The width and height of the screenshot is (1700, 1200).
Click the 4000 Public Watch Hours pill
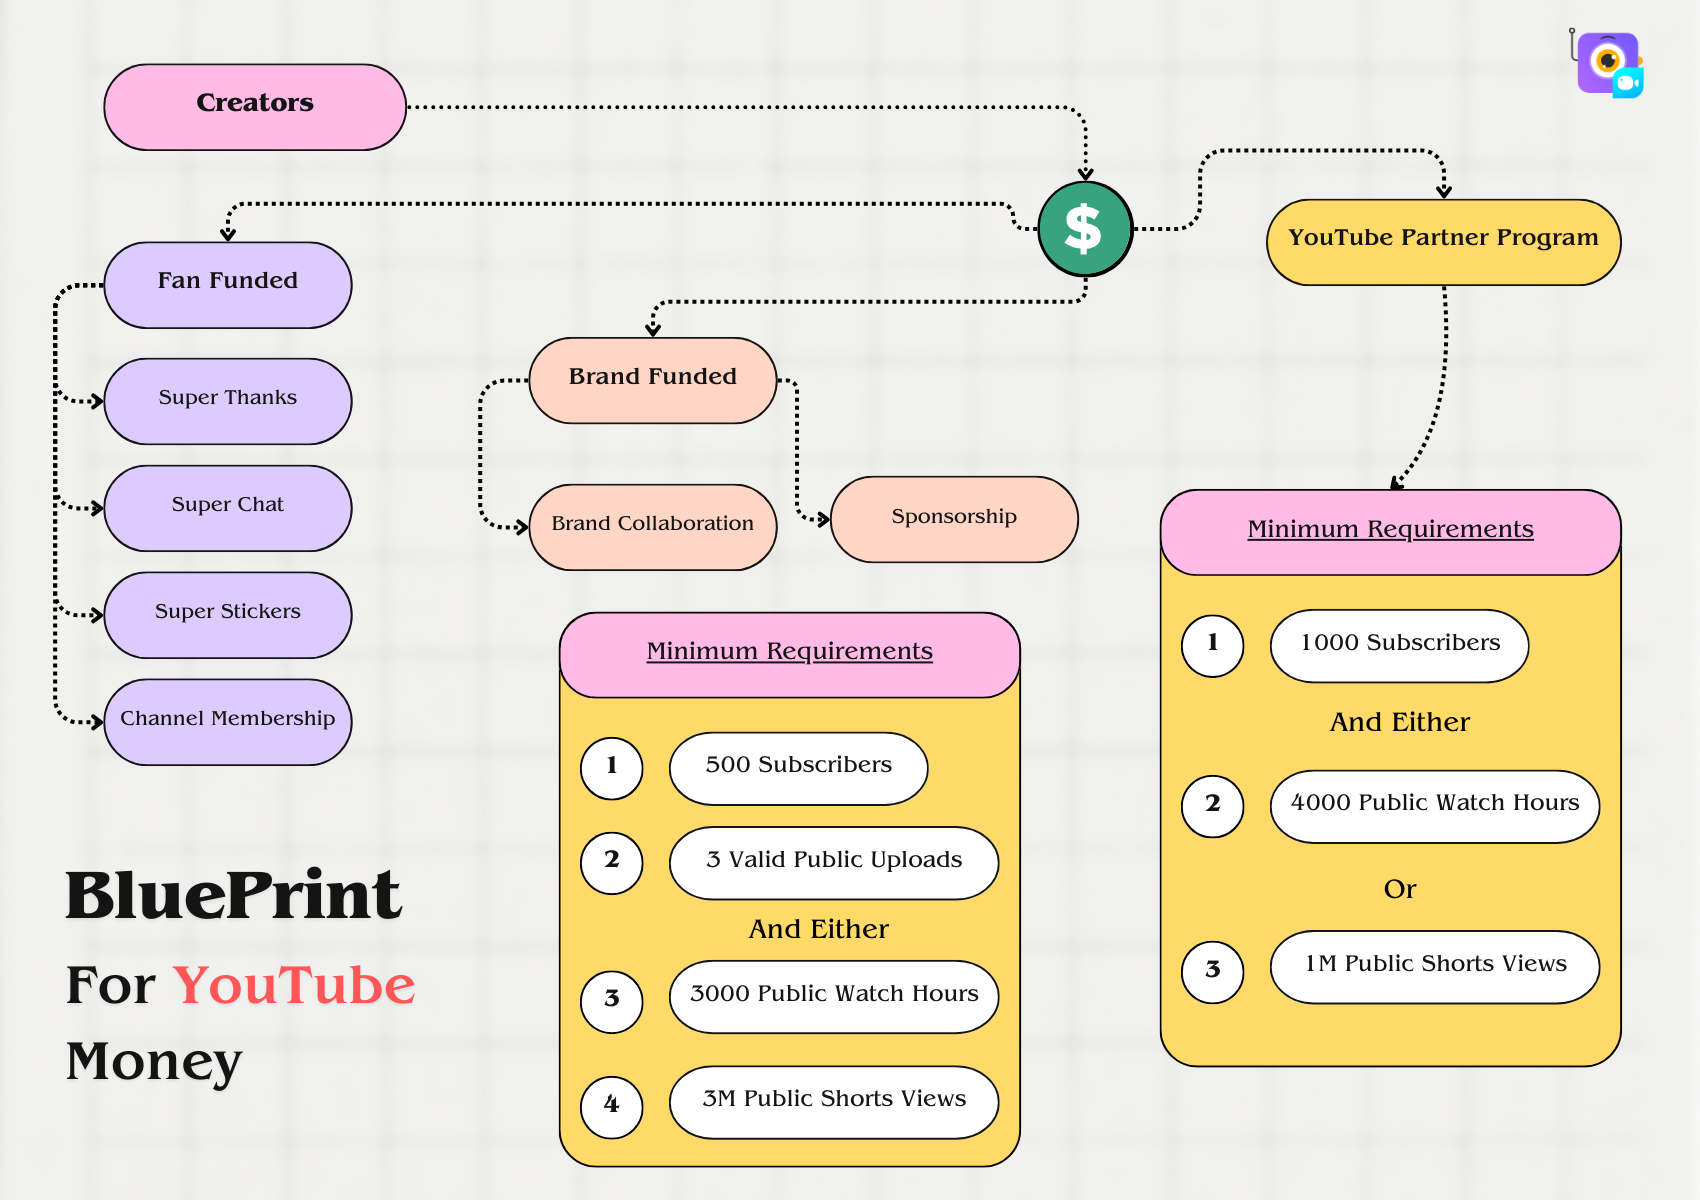point(1435,806)
